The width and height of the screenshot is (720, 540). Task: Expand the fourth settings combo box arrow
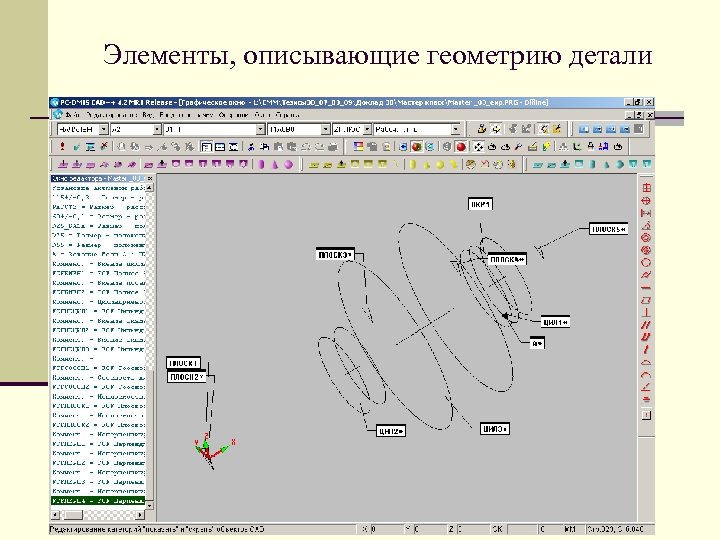click(326, 129)
